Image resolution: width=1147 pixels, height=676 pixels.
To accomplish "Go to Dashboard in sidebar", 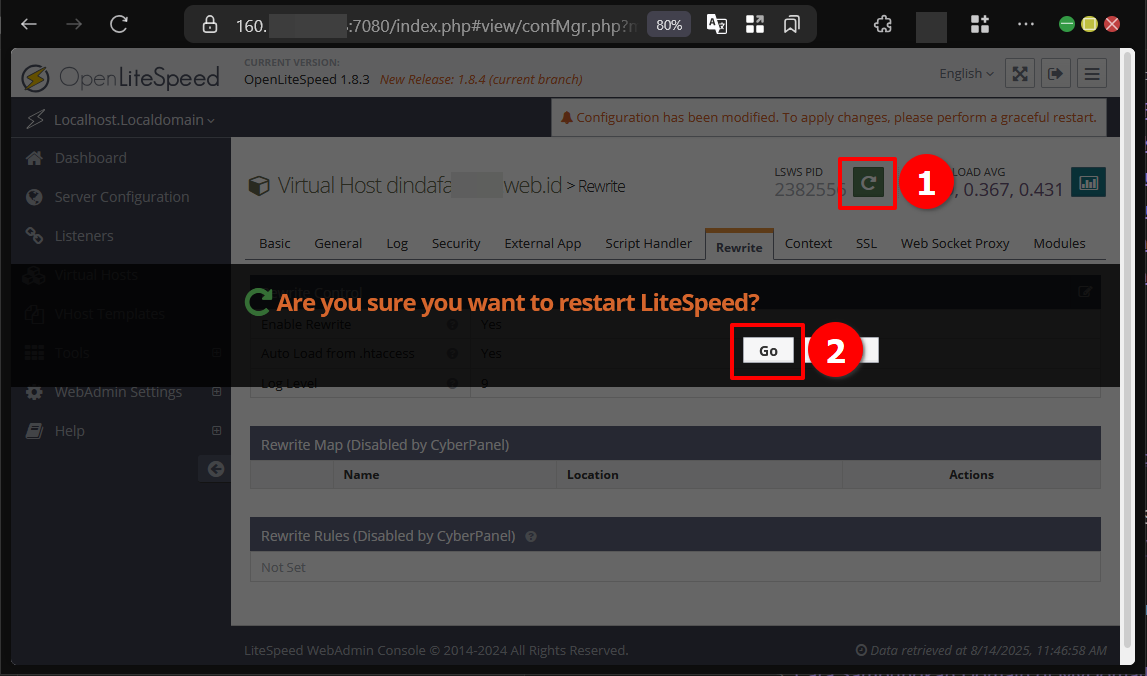I will 90,158.
